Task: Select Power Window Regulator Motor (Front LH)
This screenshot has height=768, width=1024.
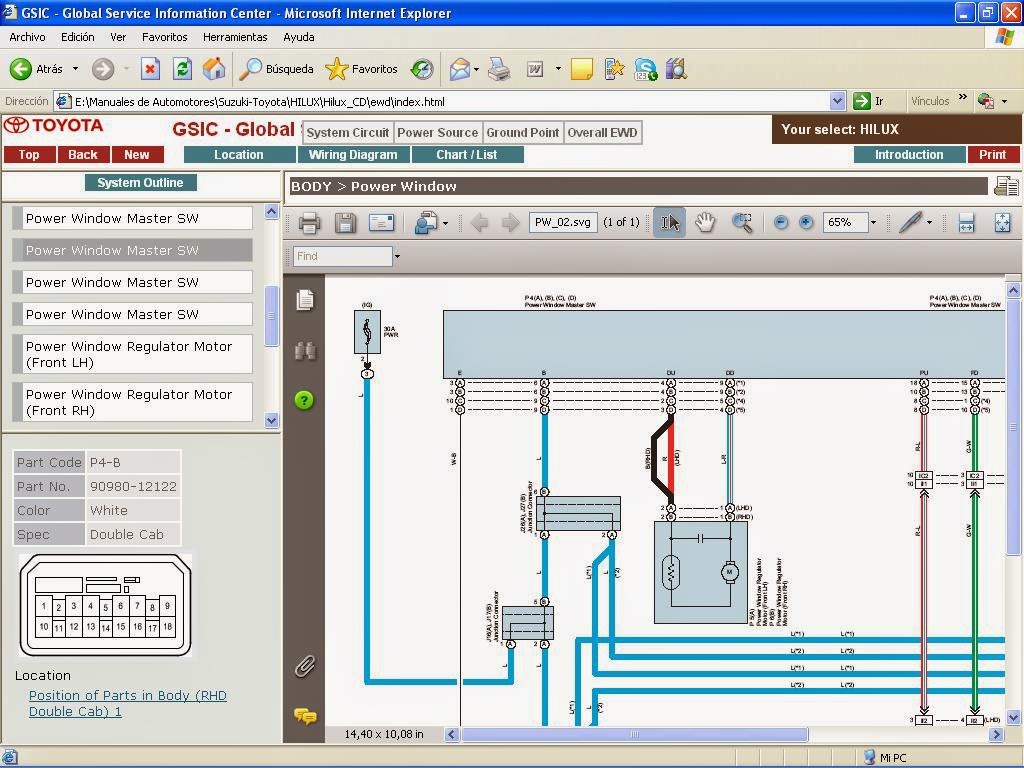Action: (x=134, y=354)
